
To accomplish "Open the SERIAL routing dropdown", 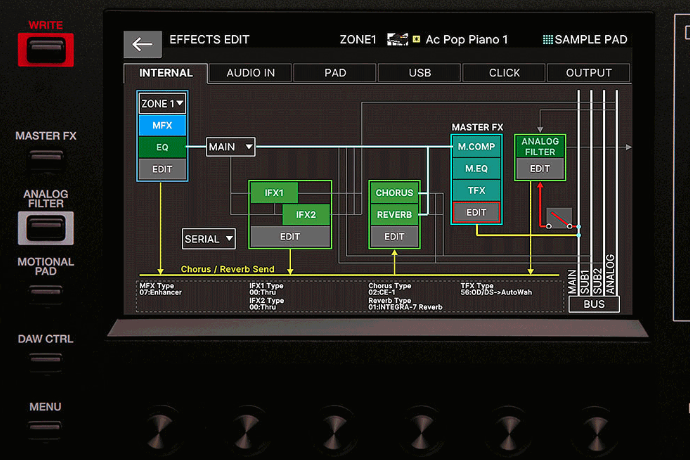I will pyautogui.click(x=208, y=238).
